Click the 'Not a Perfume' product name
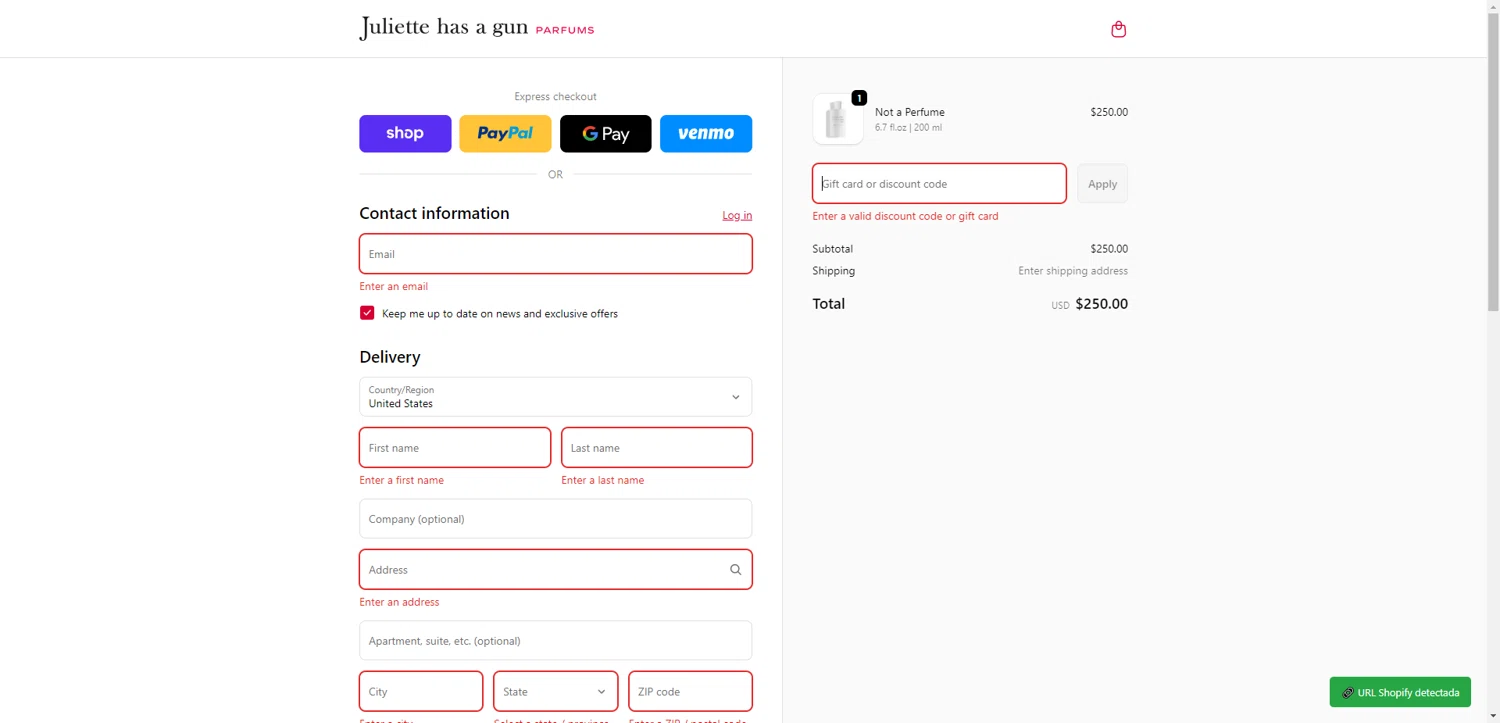The height and width of the screenshot is (723, 1500). pos(910,112)
